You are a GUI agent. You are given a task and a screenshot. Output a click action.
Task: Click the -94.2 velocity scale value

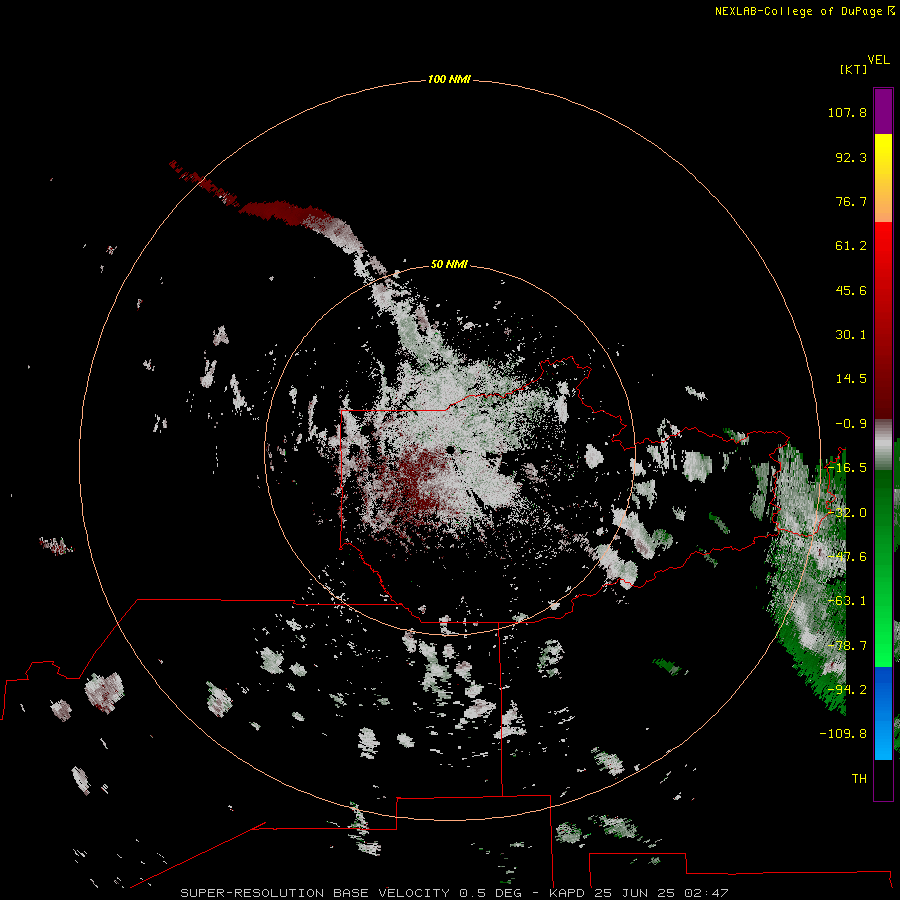pos(847,690)
